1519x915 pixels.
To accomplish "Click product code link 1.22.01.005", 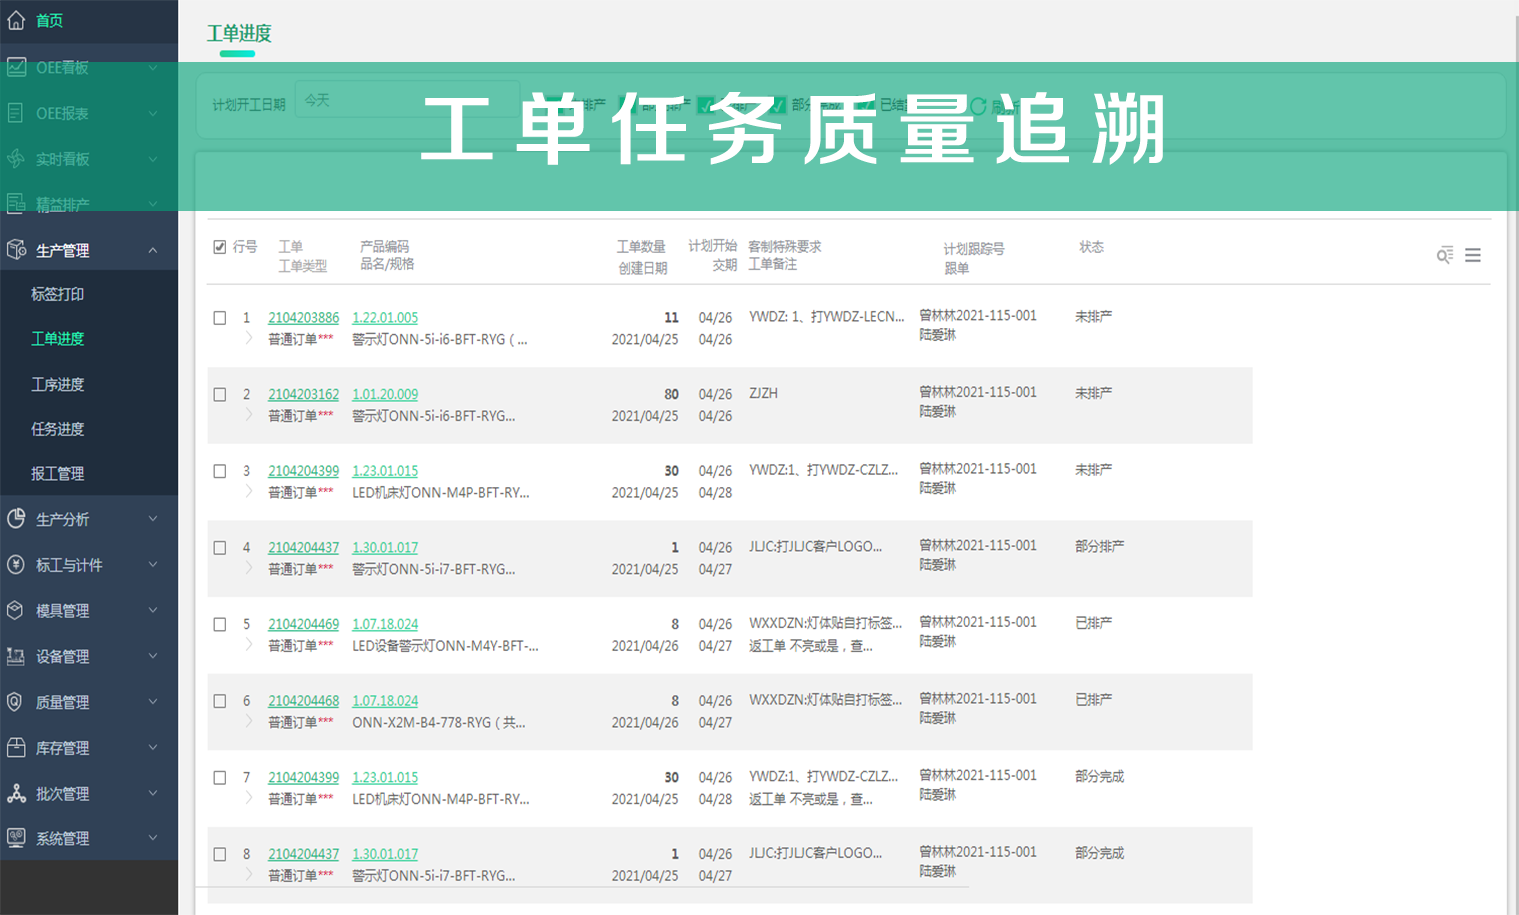I will 385,317.
